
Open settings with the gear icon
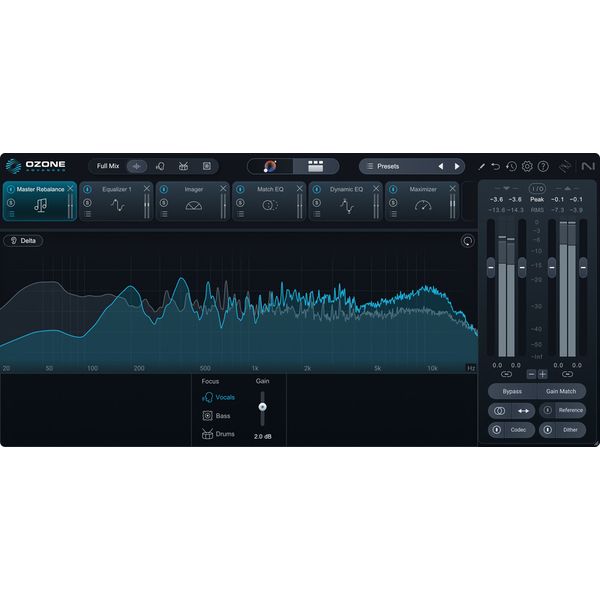click(x=527, y=166)
